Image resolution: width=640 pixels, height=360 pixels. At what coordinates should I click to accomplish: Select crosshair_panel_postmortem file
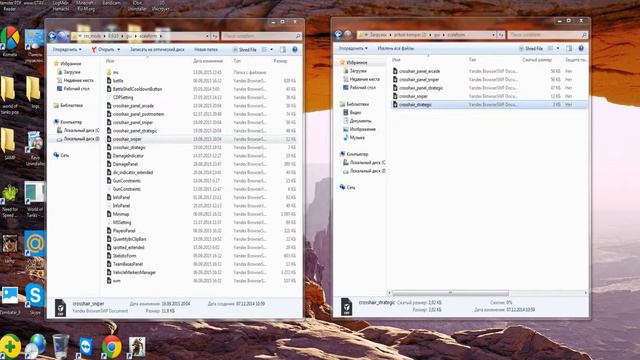click(x=138, y=114)
